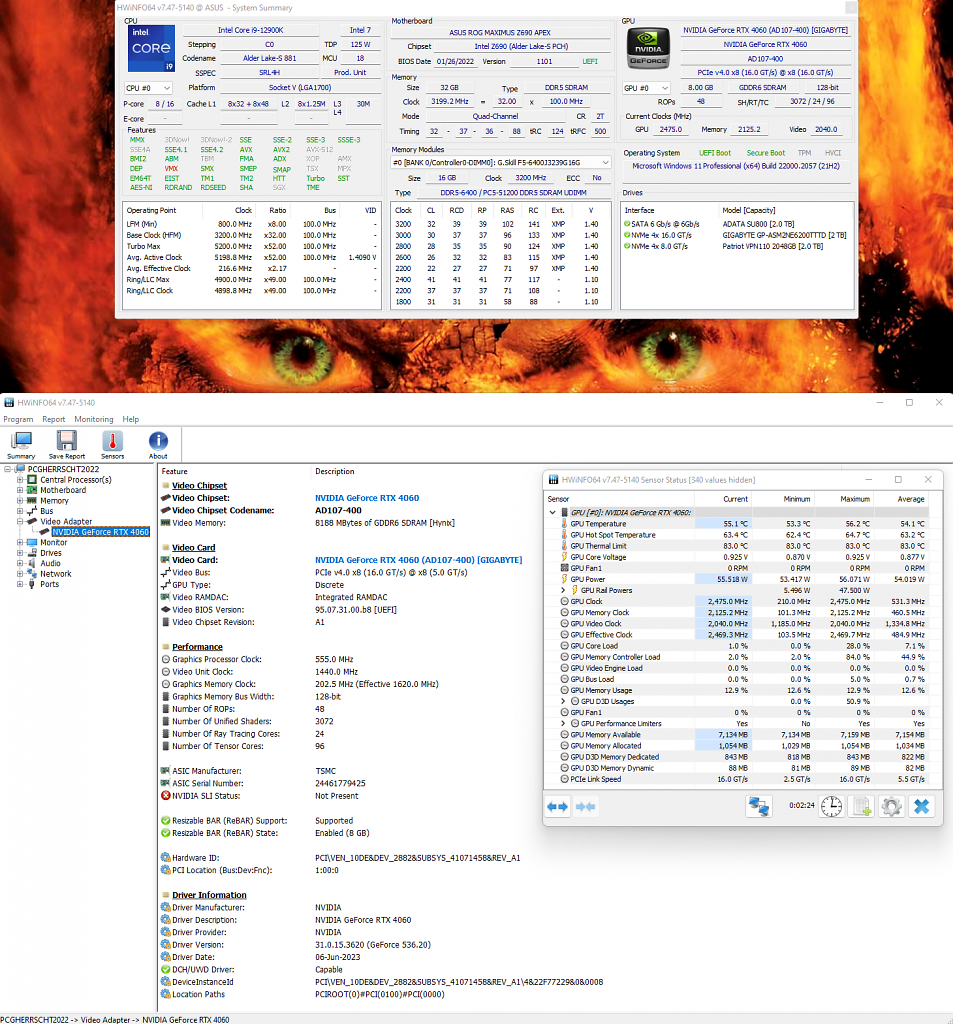Expand the Motherboard tree node
Screen dimensions: 953x1024
[20, 490]
